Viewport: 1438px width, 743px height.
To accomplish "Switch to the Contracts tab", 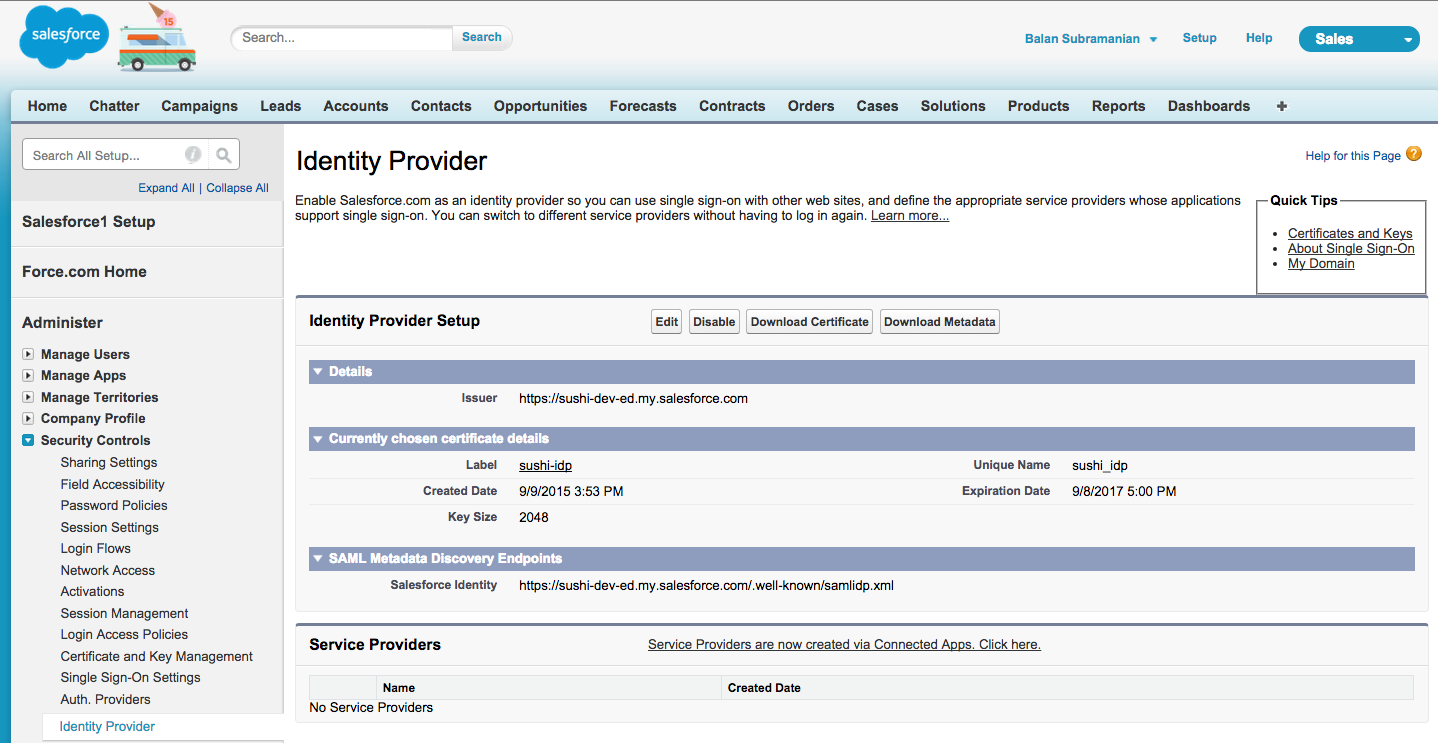I will point(732,106).
